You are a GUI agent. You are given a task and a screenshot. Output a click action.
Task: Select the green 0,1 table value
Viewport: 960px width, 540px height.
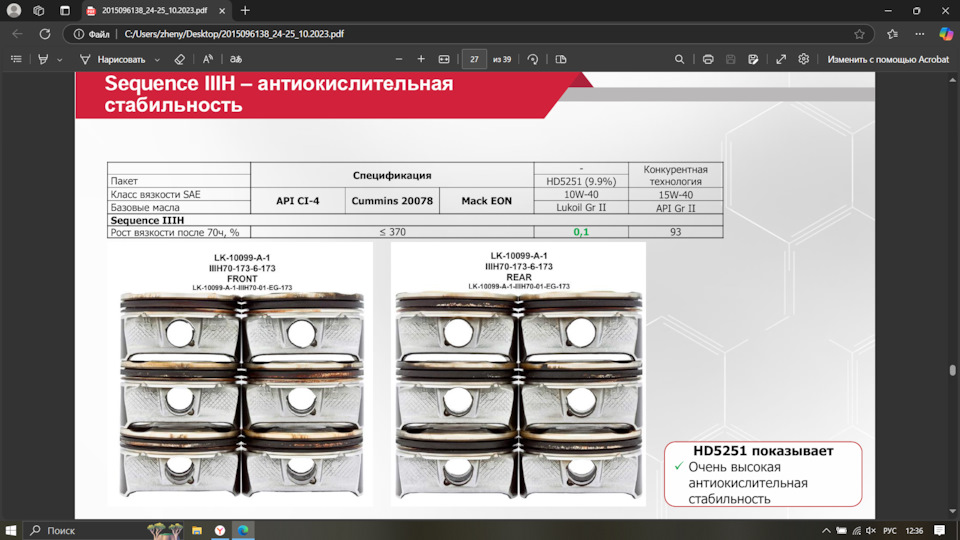581,232
